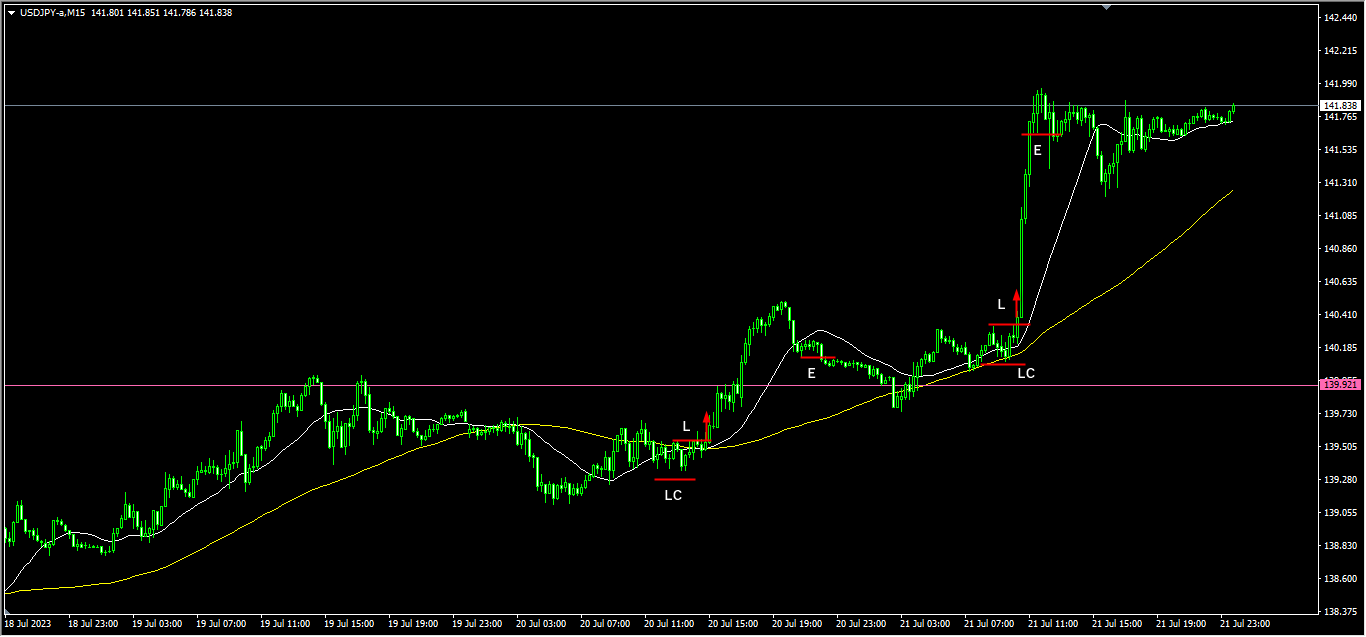Select the red line above the upper-right E label
The image size is (1366, 637).
tap(1041, 134)
